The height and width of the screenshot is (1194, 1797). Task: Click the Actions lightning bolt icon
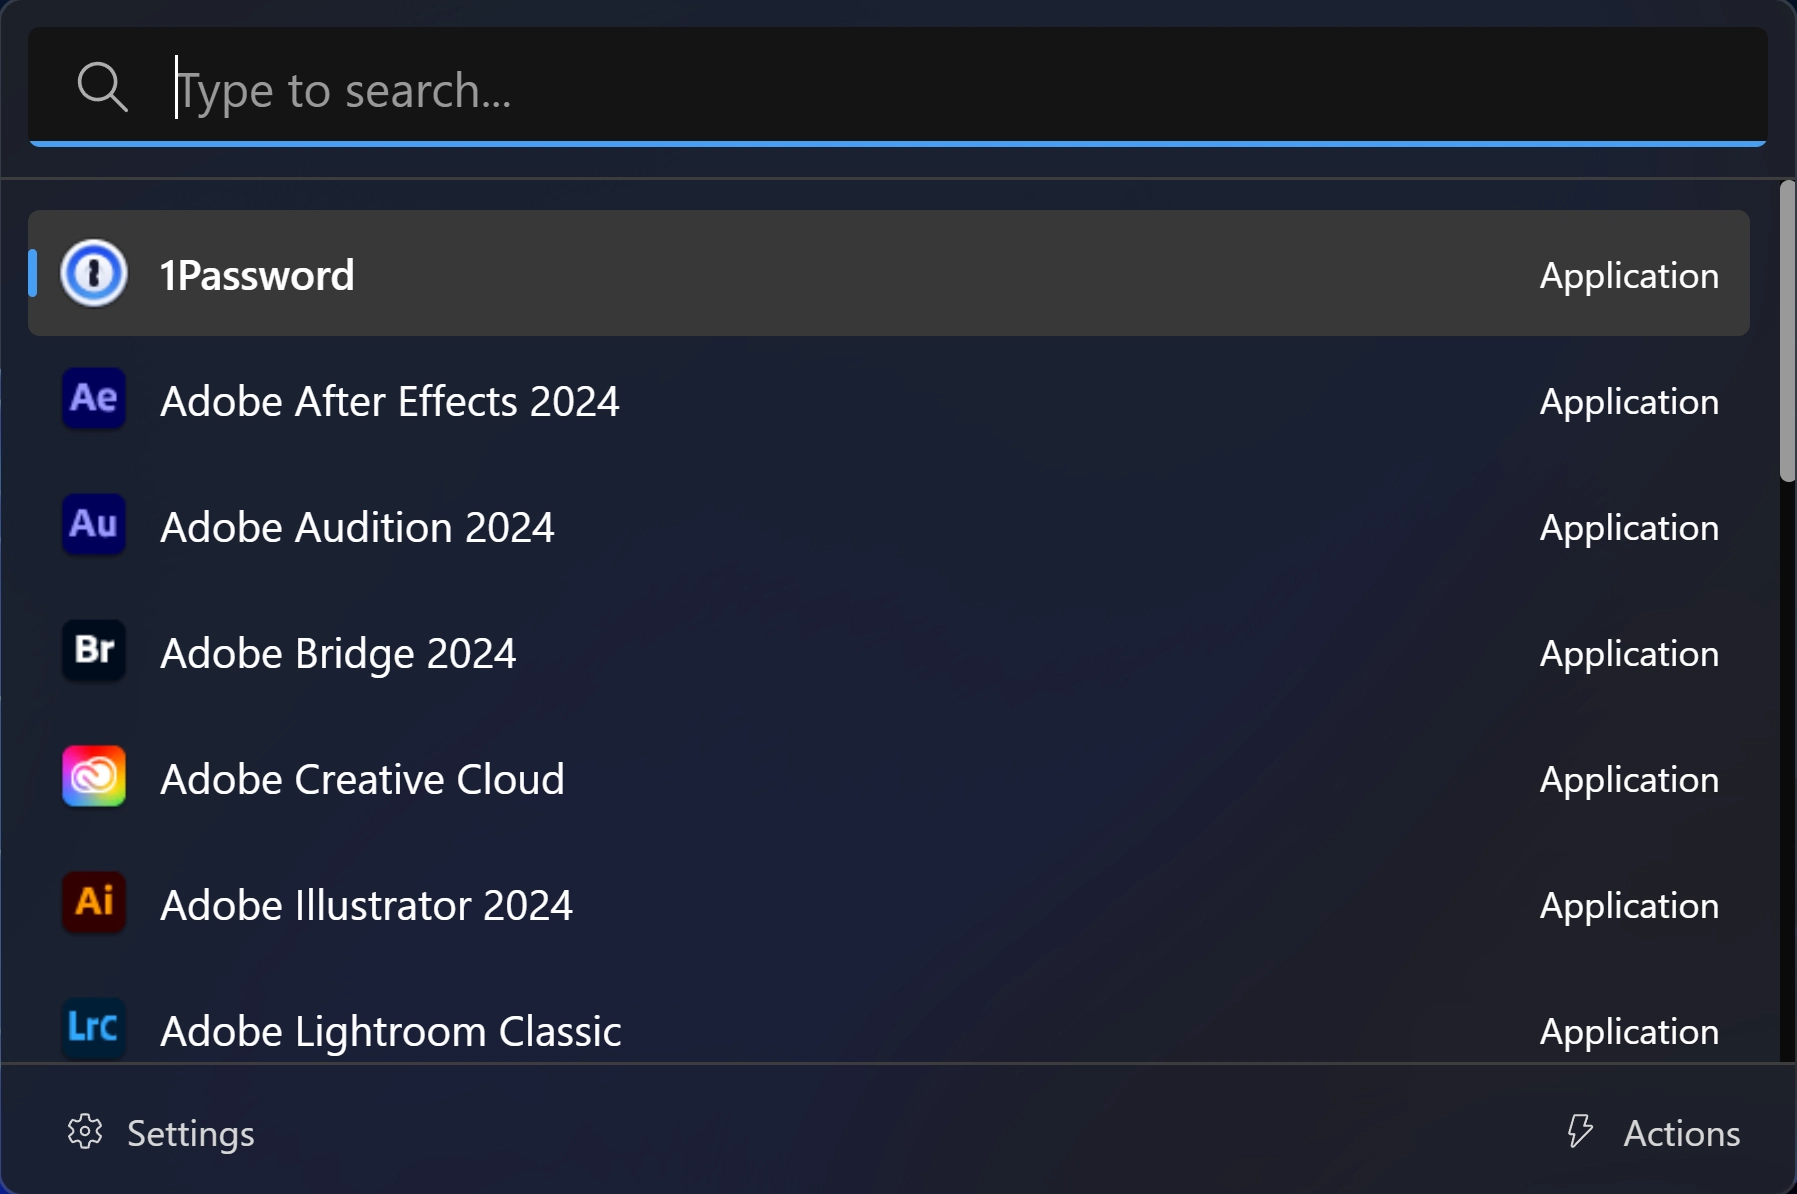(x=1580, y=1132)
